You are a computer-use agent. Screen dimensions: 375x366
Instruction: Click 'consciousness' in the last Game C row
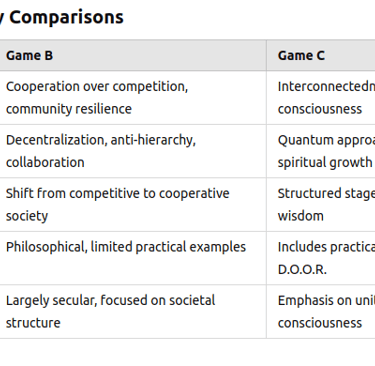[320, 323]
